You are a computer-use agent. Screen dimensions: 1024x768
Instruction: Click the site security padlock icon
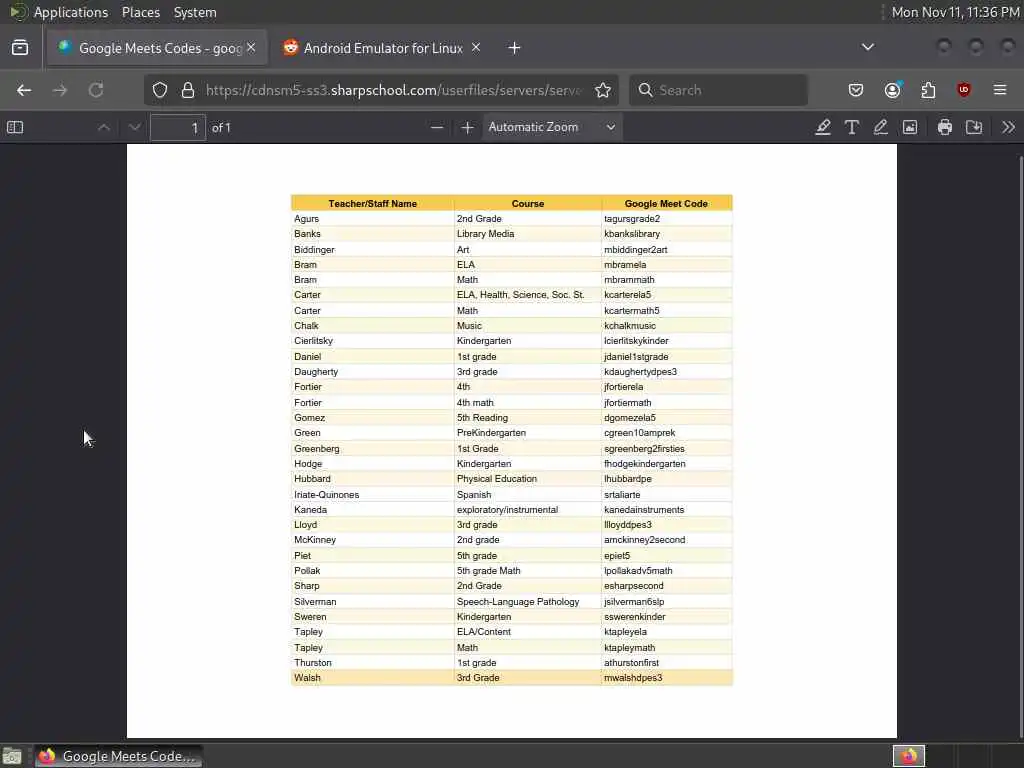188,90
